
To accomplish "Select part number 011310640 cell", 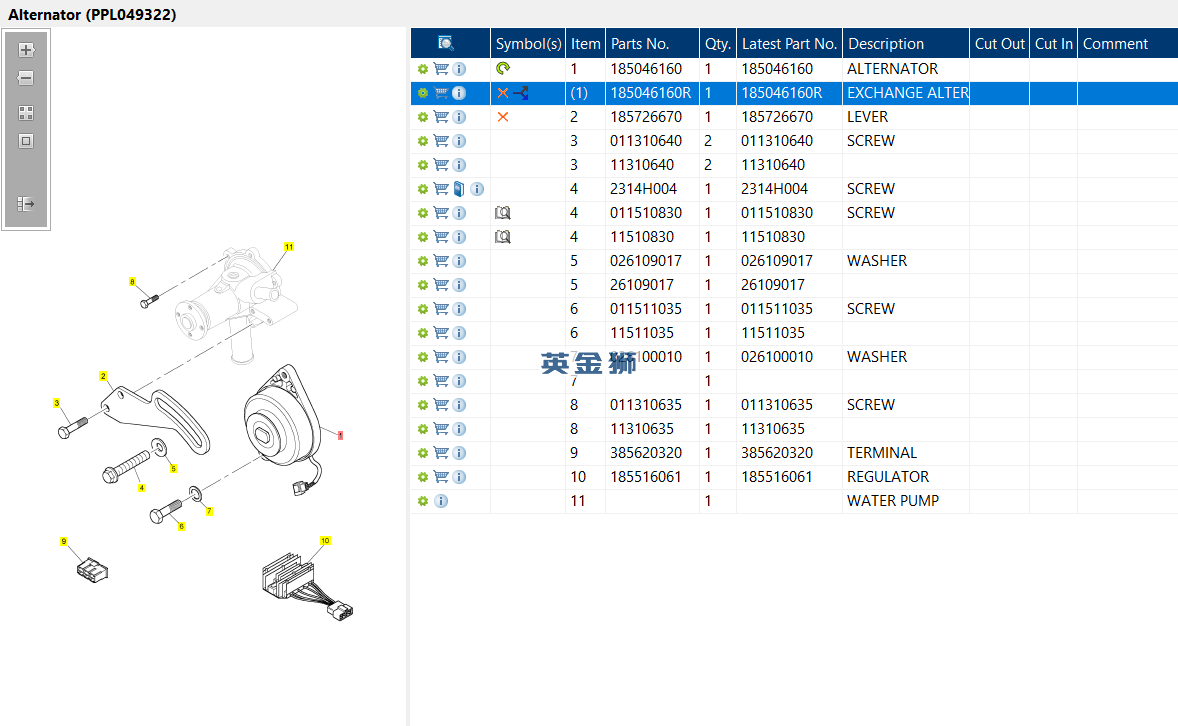I will point(652,141).
